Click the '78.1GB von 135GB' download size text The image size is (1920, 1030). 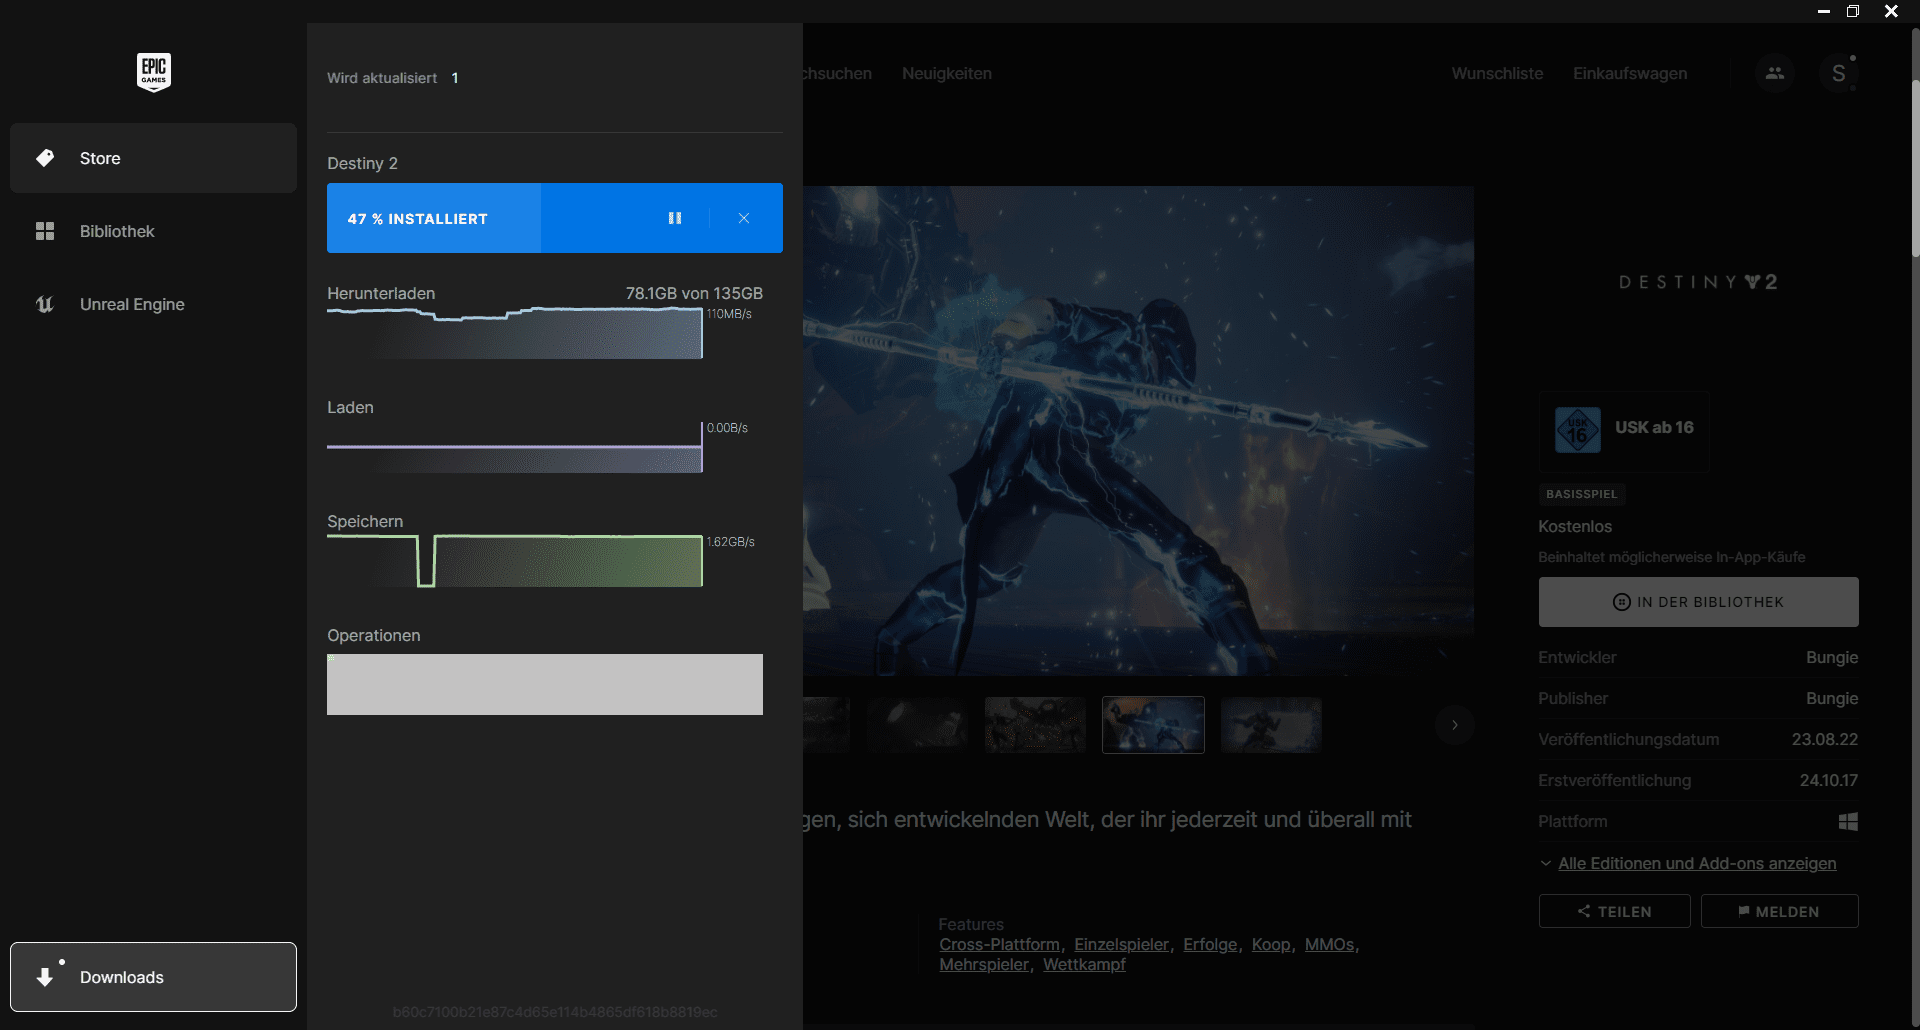(x=694, y=293)
